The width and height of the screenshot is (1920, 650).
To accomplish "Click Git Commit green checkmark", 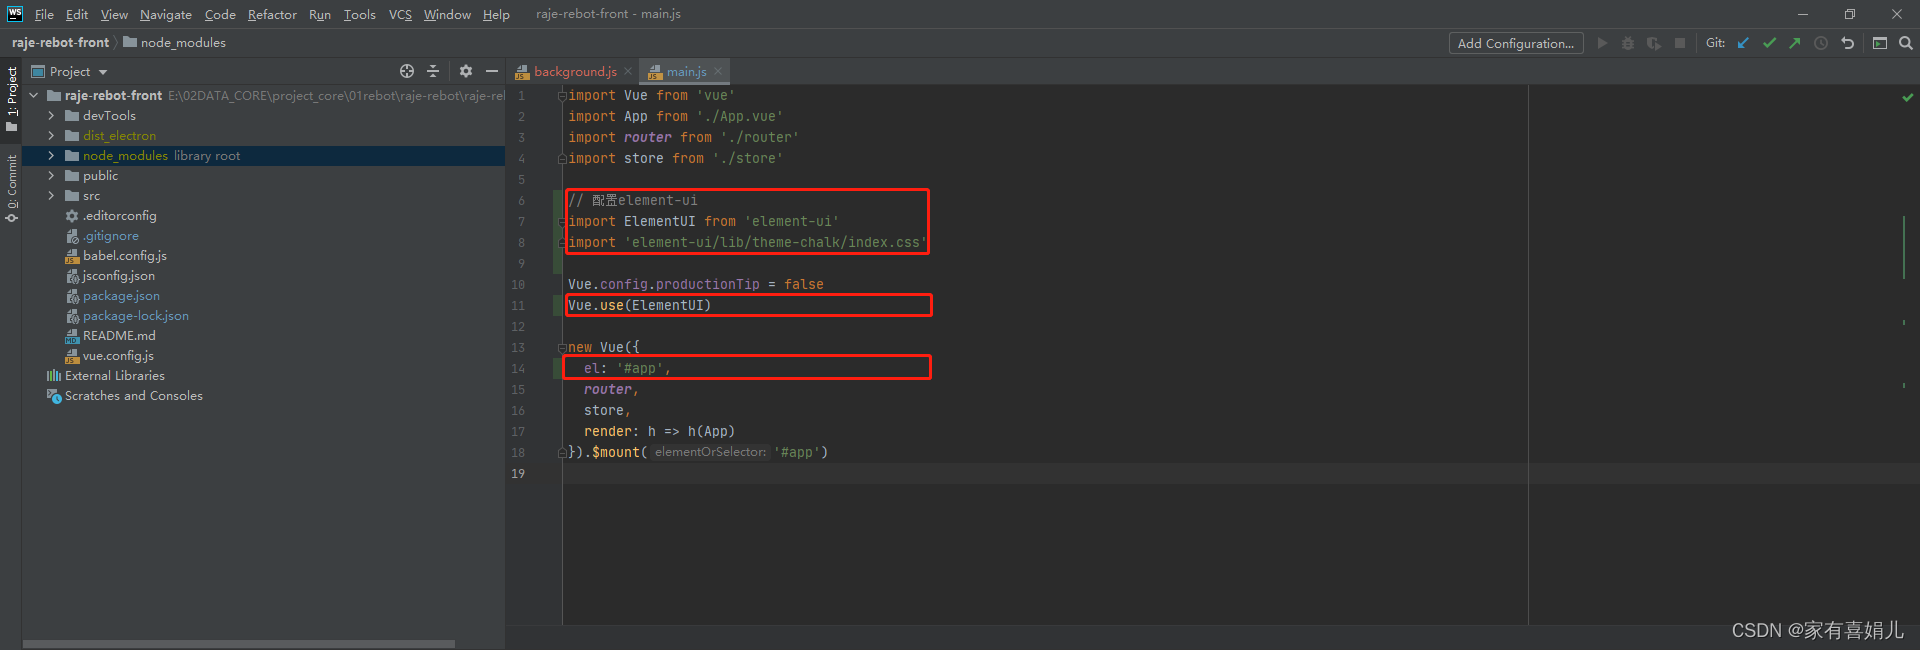I will coord(1770,43).
